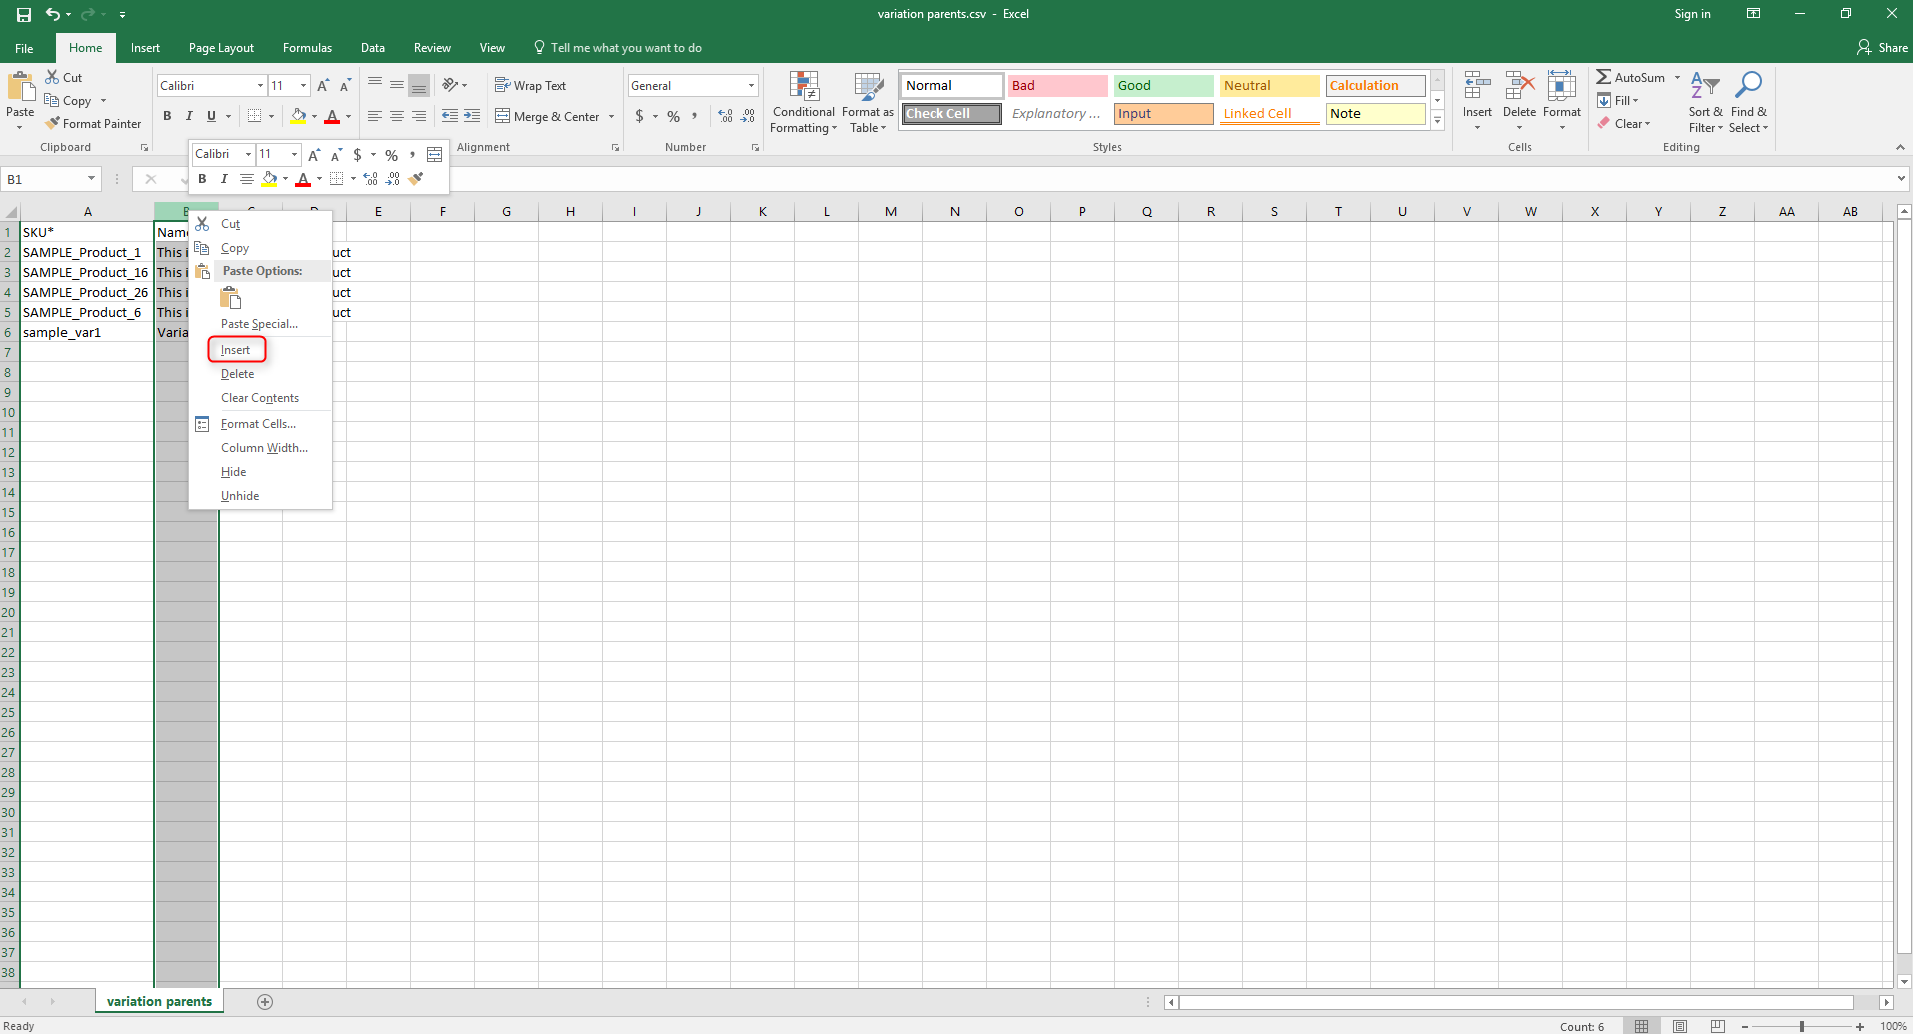
Task: Open Find & Select menu
Action: click(x=1749, y=102)
